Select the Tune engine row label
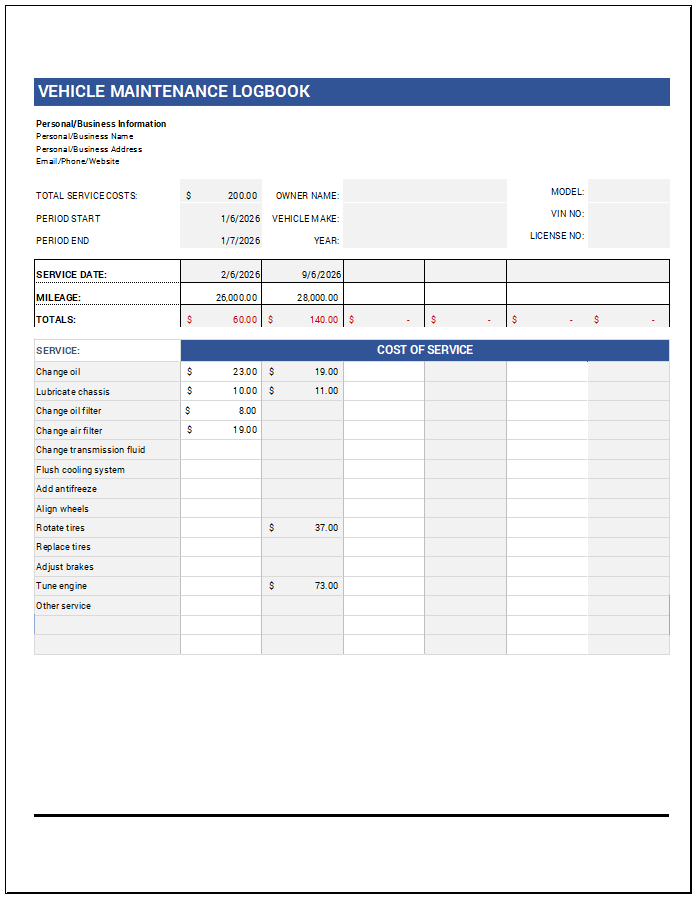This screenshot has height=898, width=698. 61,586
